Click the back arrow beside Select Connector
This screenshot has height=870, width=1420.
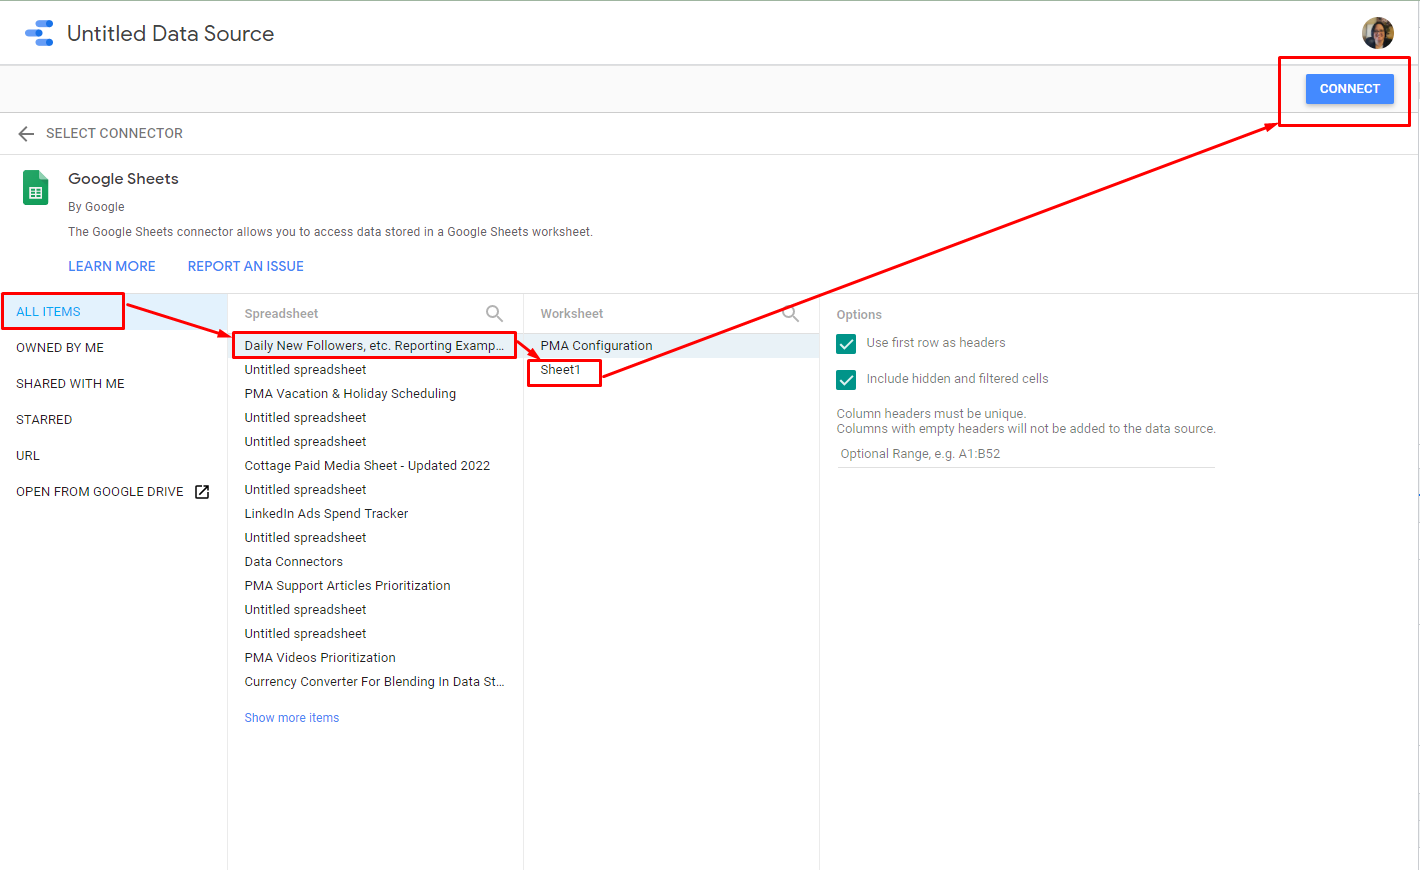(26, 133)
